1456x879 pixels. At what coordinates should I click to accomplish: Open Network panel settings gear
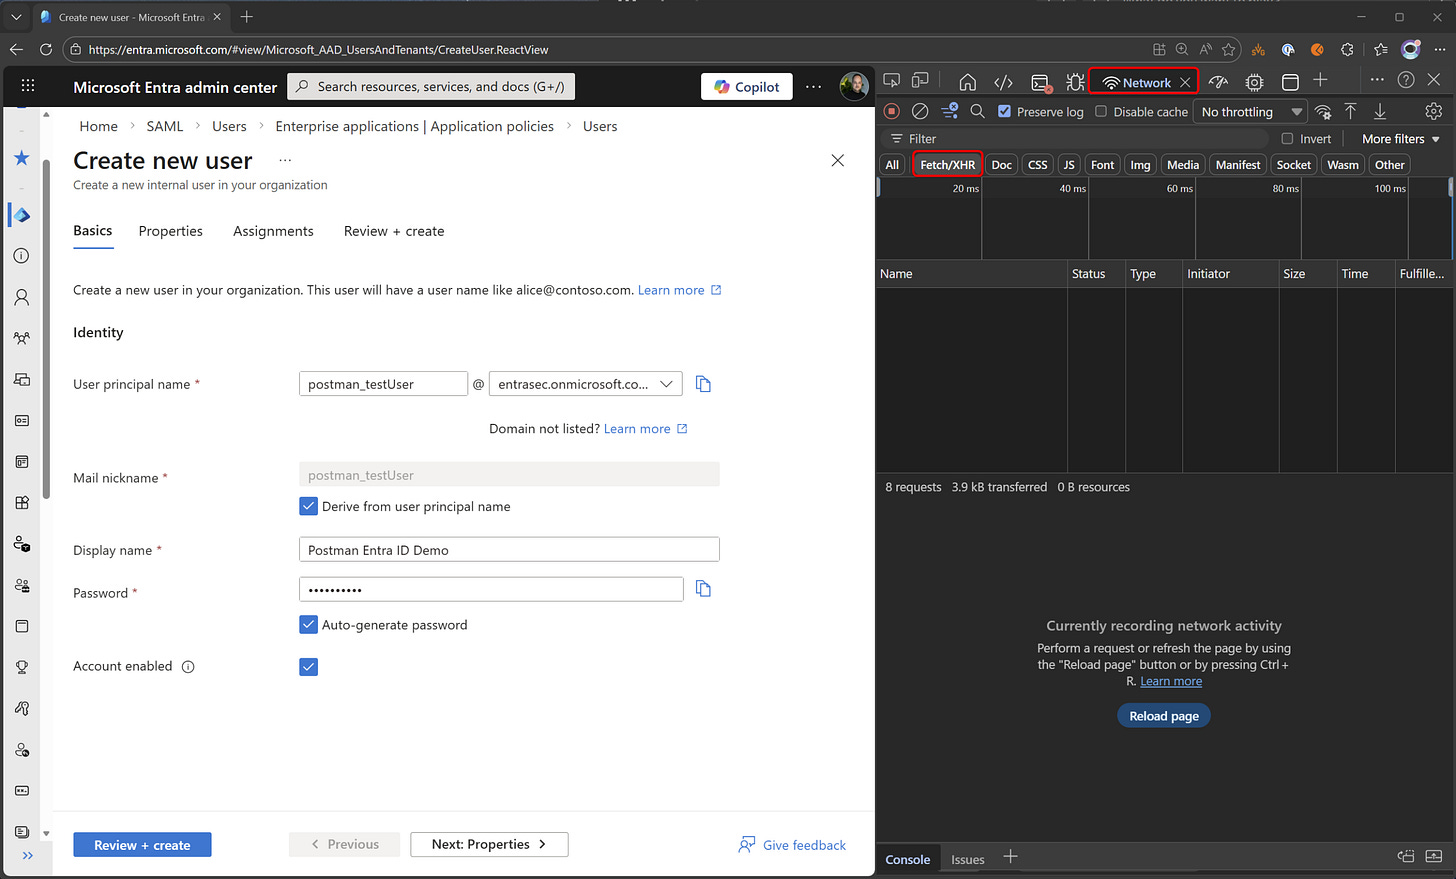pyautogui.click(x=1434, y=111)
